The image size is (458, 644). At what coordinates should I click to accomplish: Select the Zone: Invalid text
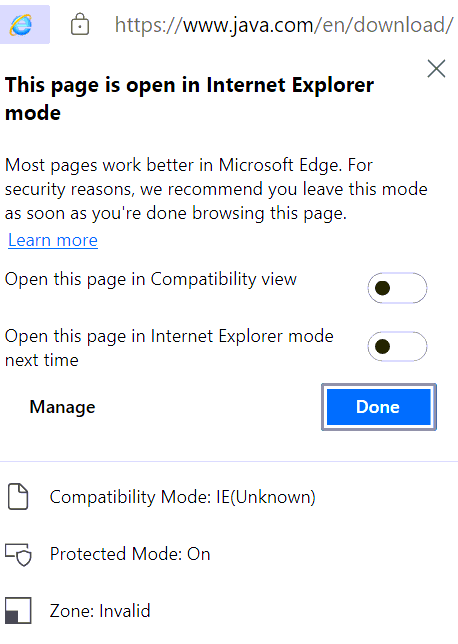(100, 611)
